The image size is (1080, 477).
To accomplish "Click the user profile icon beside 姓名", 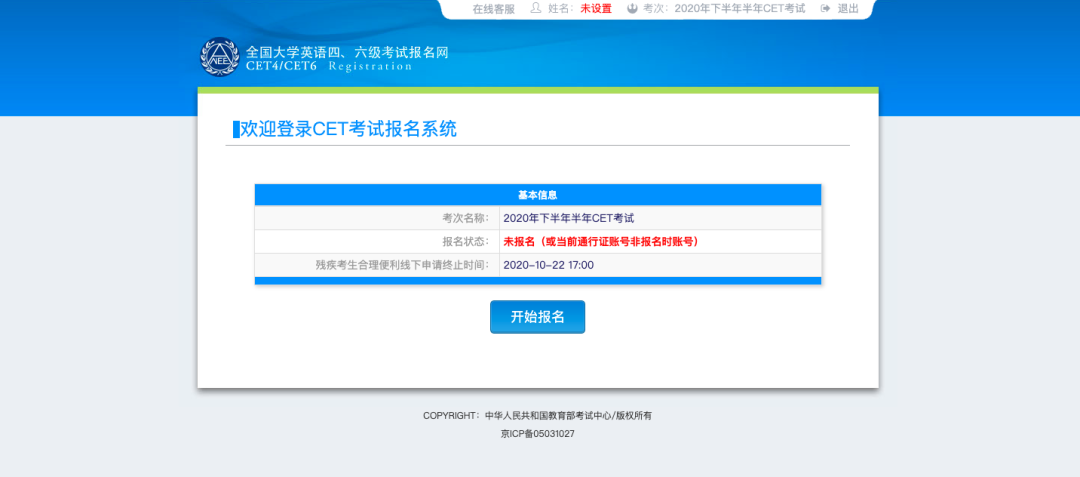I will tap(535, 8).
